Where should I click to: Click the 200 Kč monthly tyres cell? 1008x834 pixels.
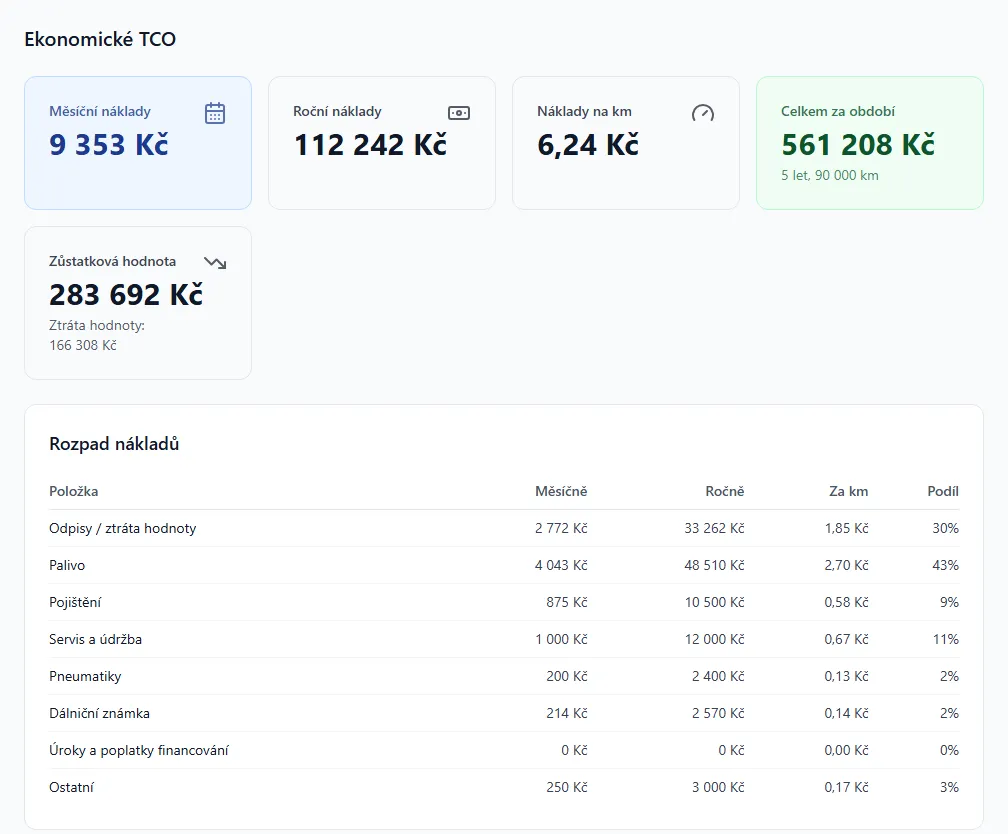566,676
